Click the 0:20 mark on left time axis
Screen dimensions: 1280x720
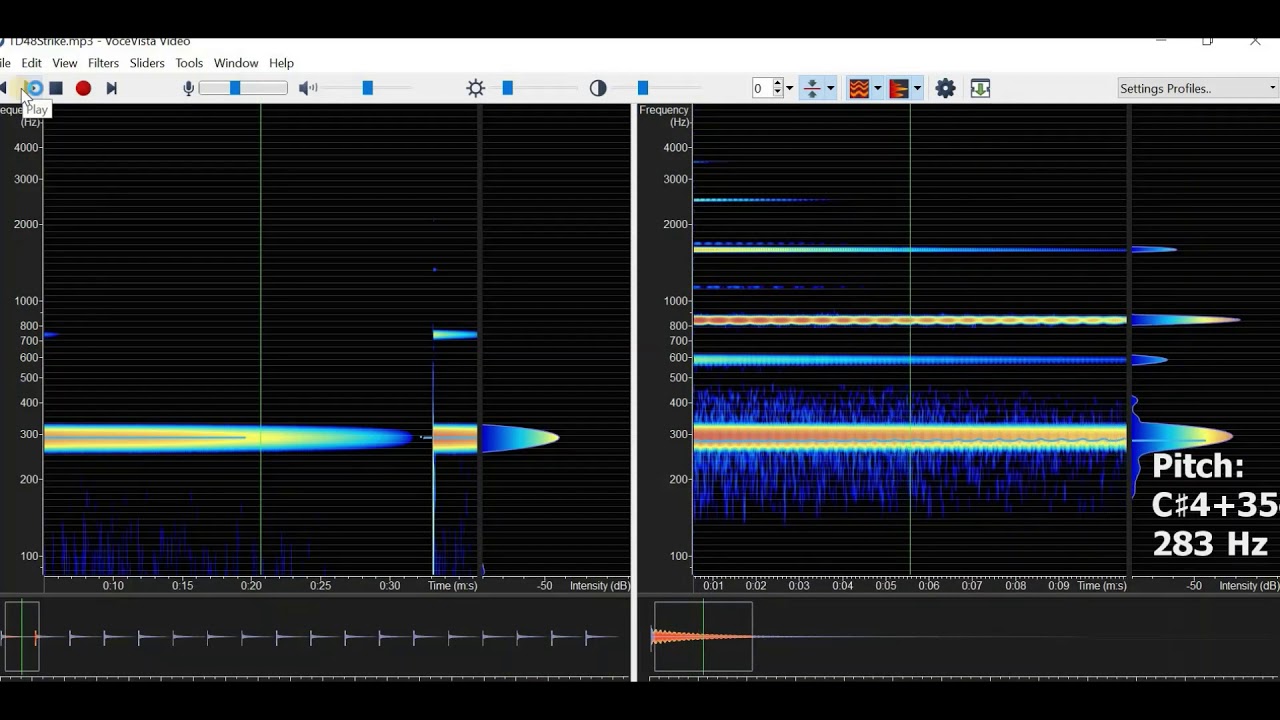(x=251, y=586)
